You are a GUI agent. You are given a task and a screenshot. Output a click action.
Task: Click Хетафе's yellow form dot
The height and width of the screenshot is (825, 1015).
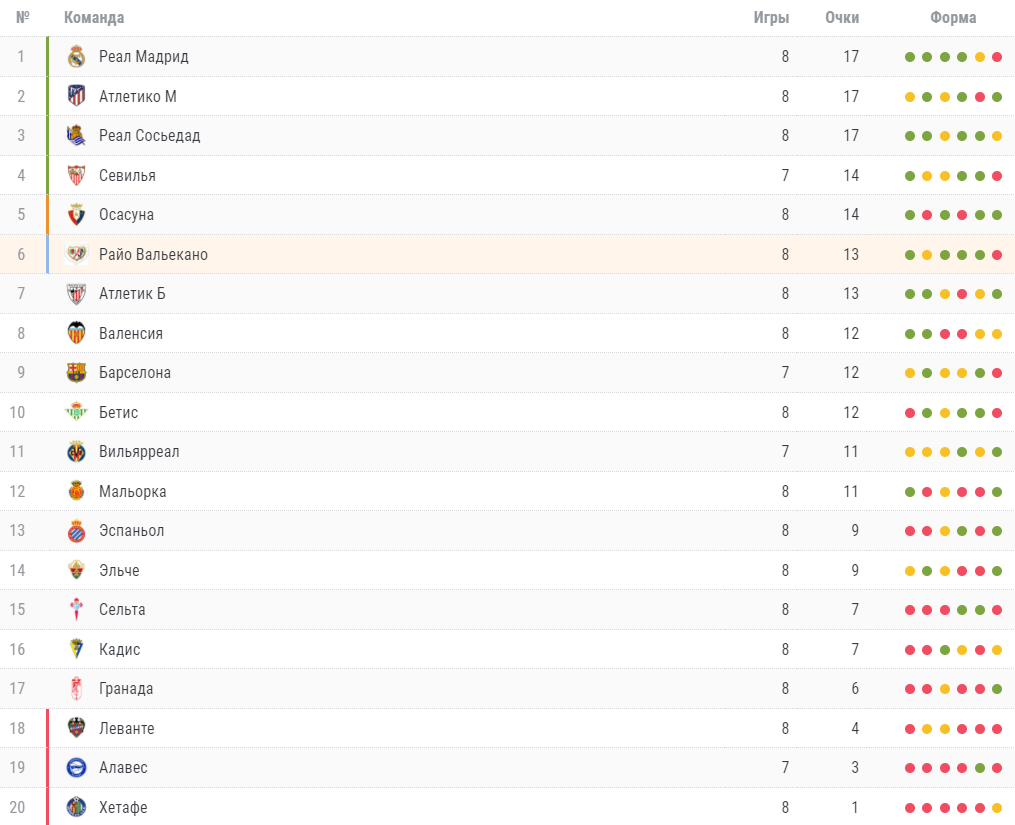coord(997,808)
